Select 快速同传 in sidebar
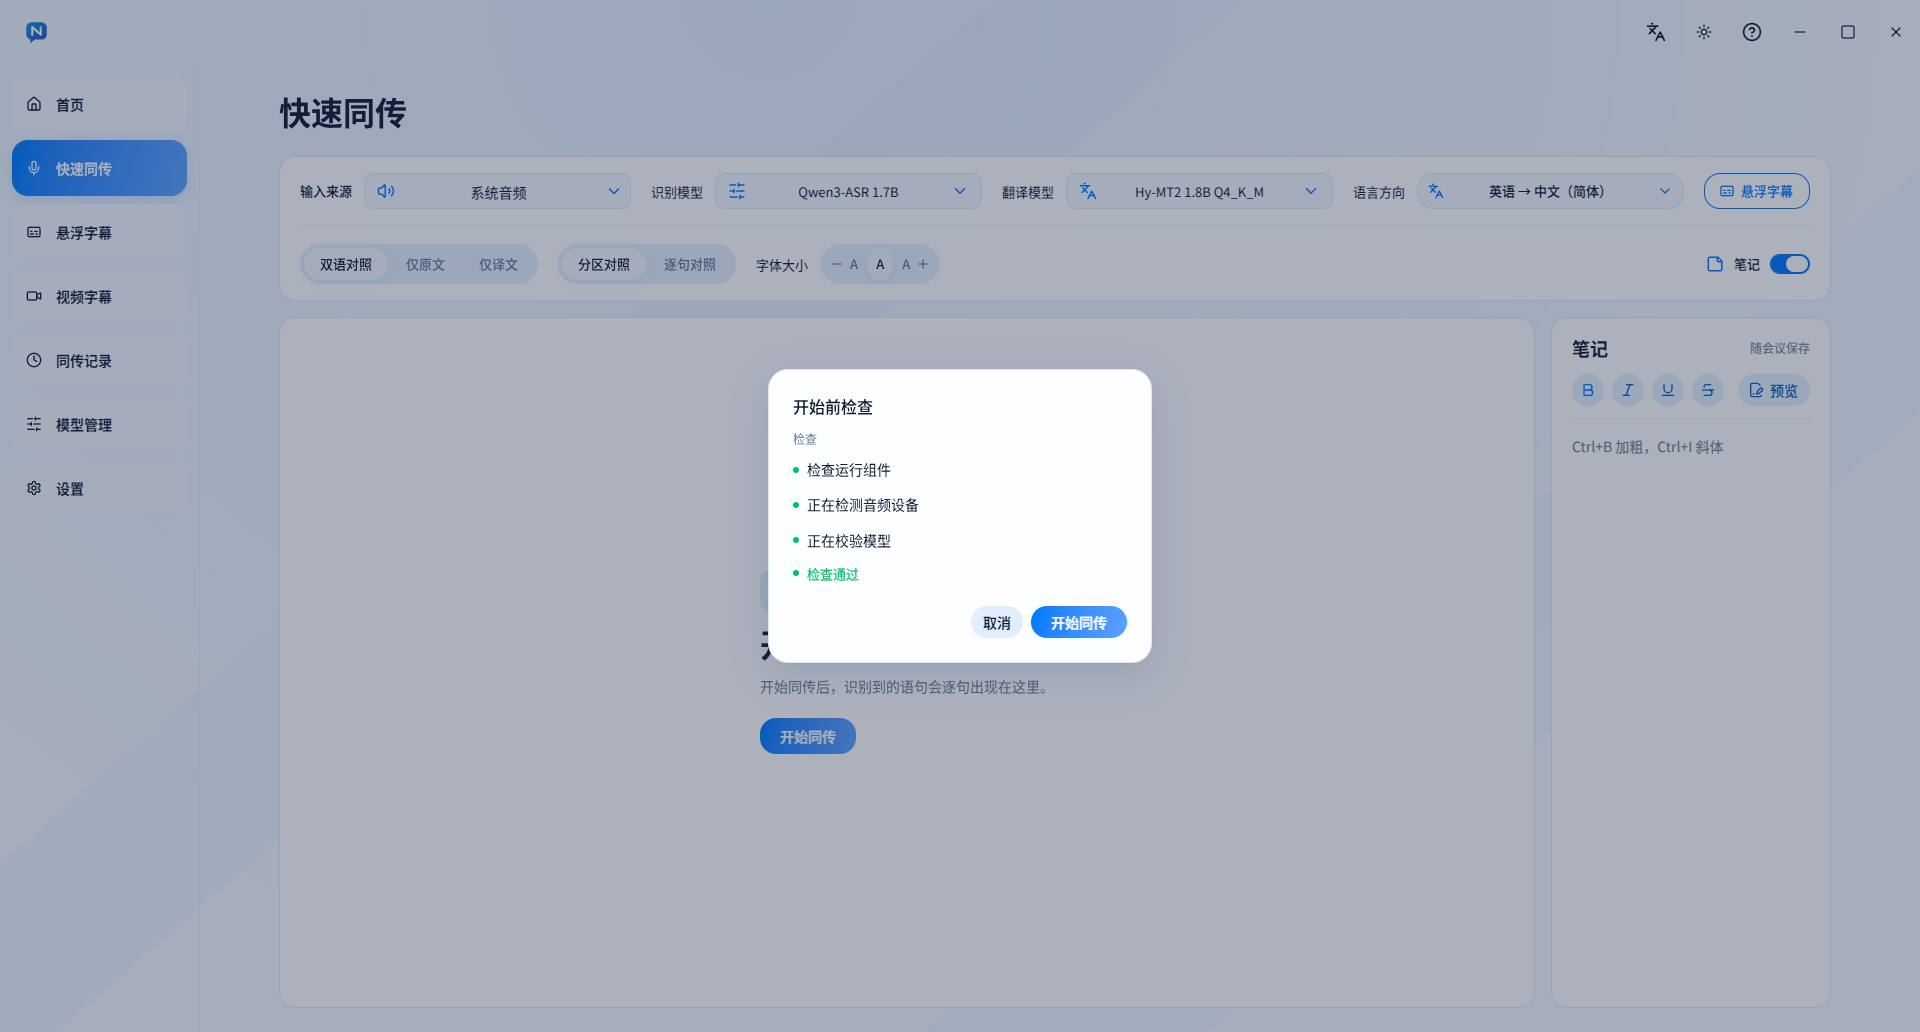Viewport: 1920px width, 1032px height. pos(99,168)
